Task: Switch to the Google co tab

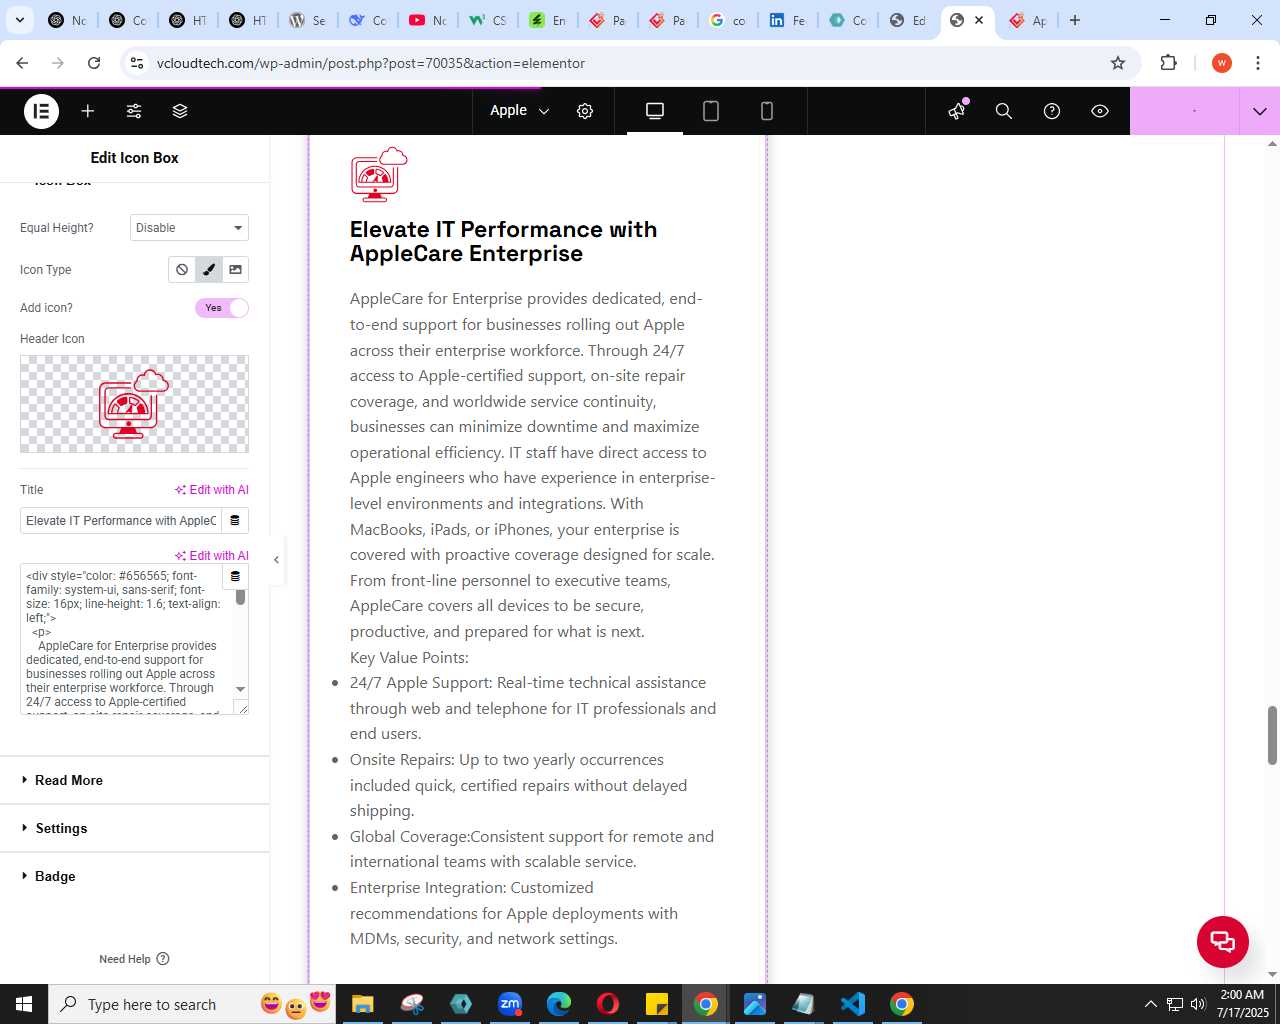Action: point(728,20)
